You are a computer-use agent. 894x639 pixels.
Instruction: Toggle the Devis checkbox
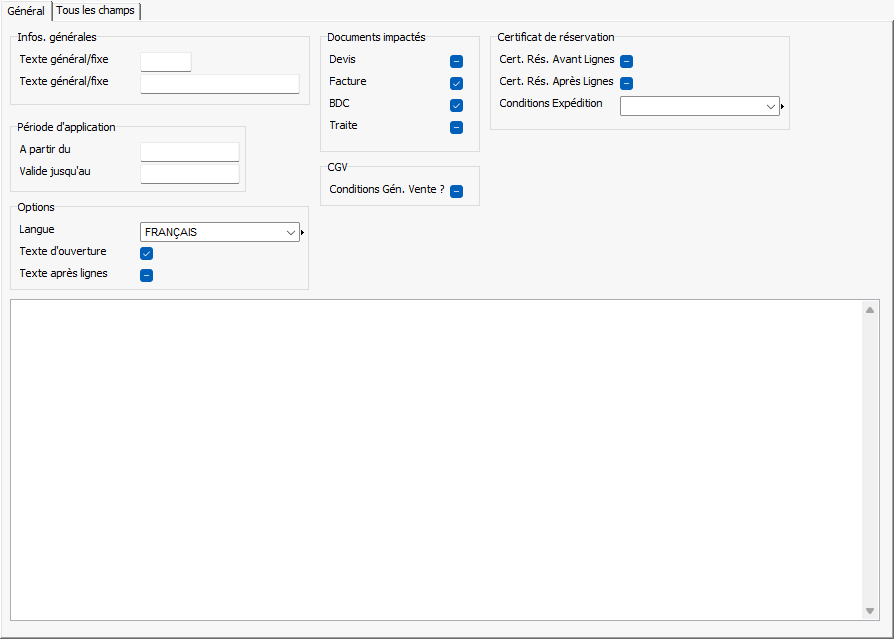[x=456, y=61]
